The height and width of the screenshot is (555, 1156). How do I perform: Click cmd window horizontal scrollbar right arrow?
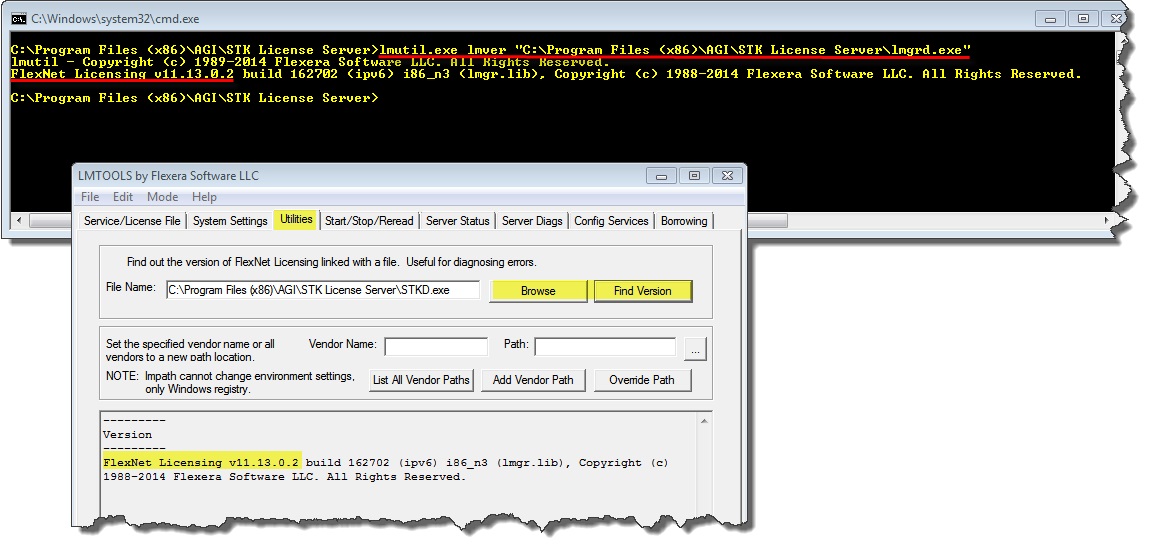tap(1107, 220)
